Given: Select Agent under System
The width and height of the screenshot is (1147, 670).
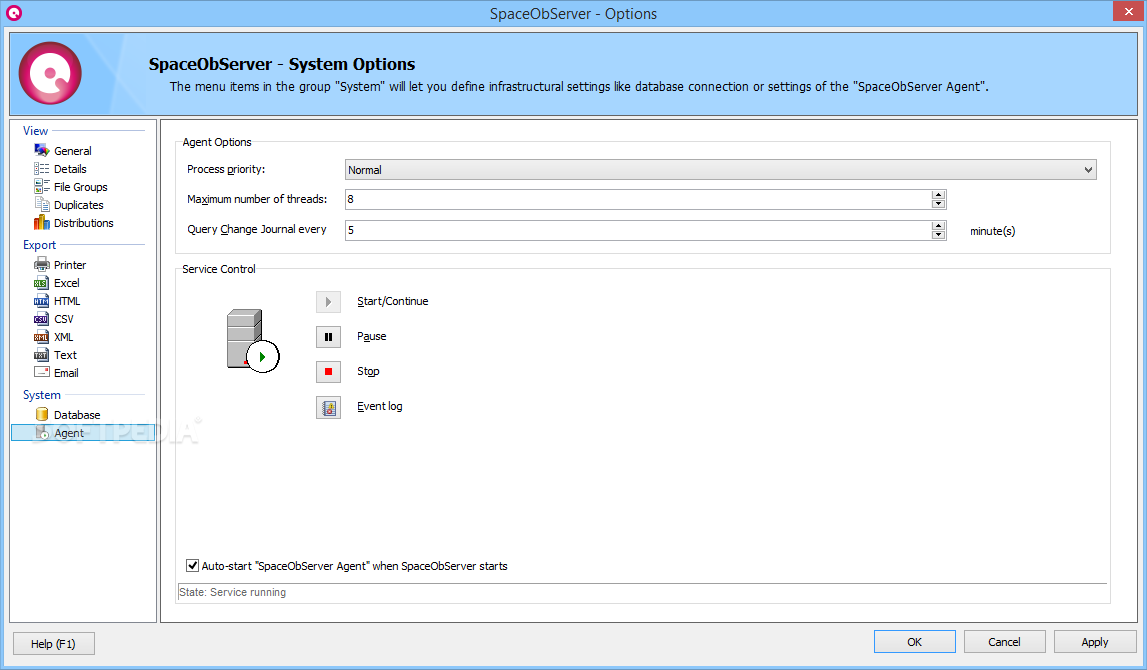Looking at the screenshot, I should click(69, 433).
